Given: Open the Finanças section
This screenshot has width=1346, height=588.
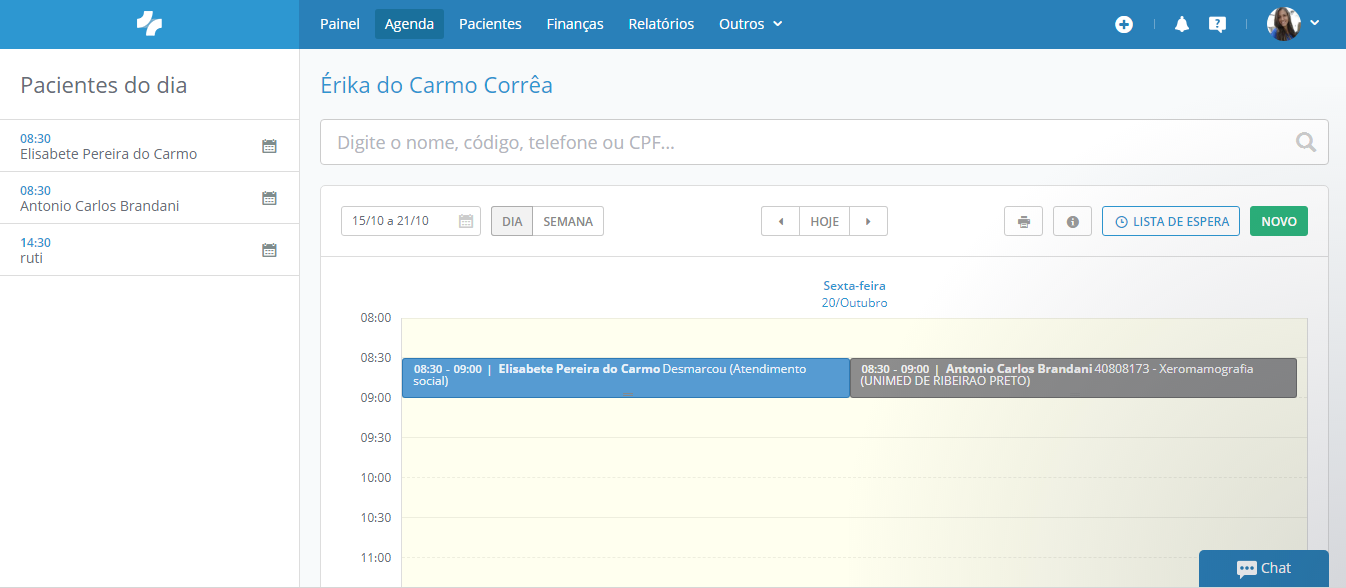Looking at the screenshot, I should [x=574, y=23].
